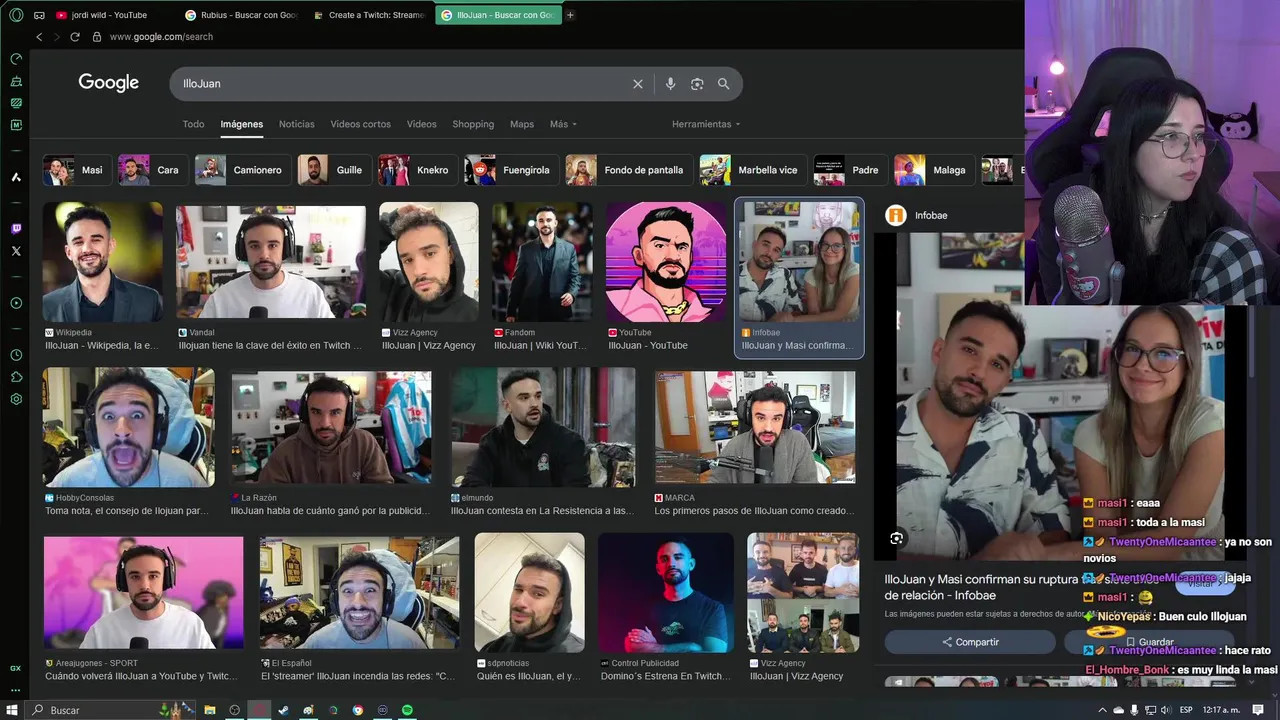The height and width of the screenshot is (720, 1280).
Task: Click the ESP language indicator
Action: click(1186, 710)
